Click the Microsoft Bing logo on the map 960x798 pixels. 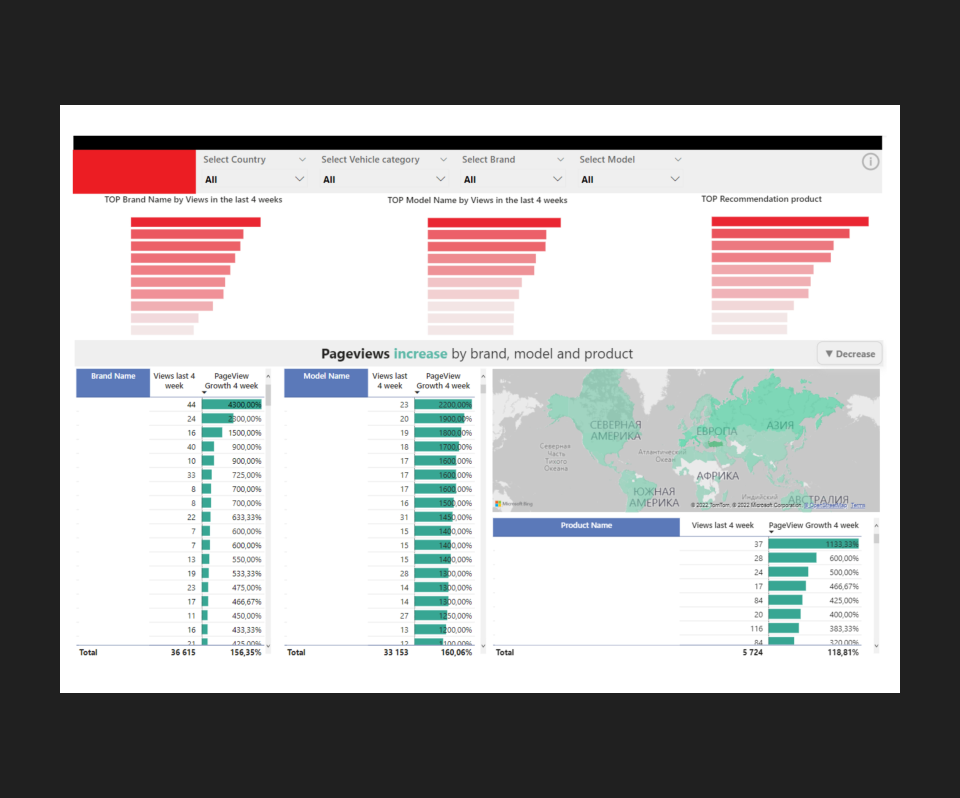coord(515,504)
